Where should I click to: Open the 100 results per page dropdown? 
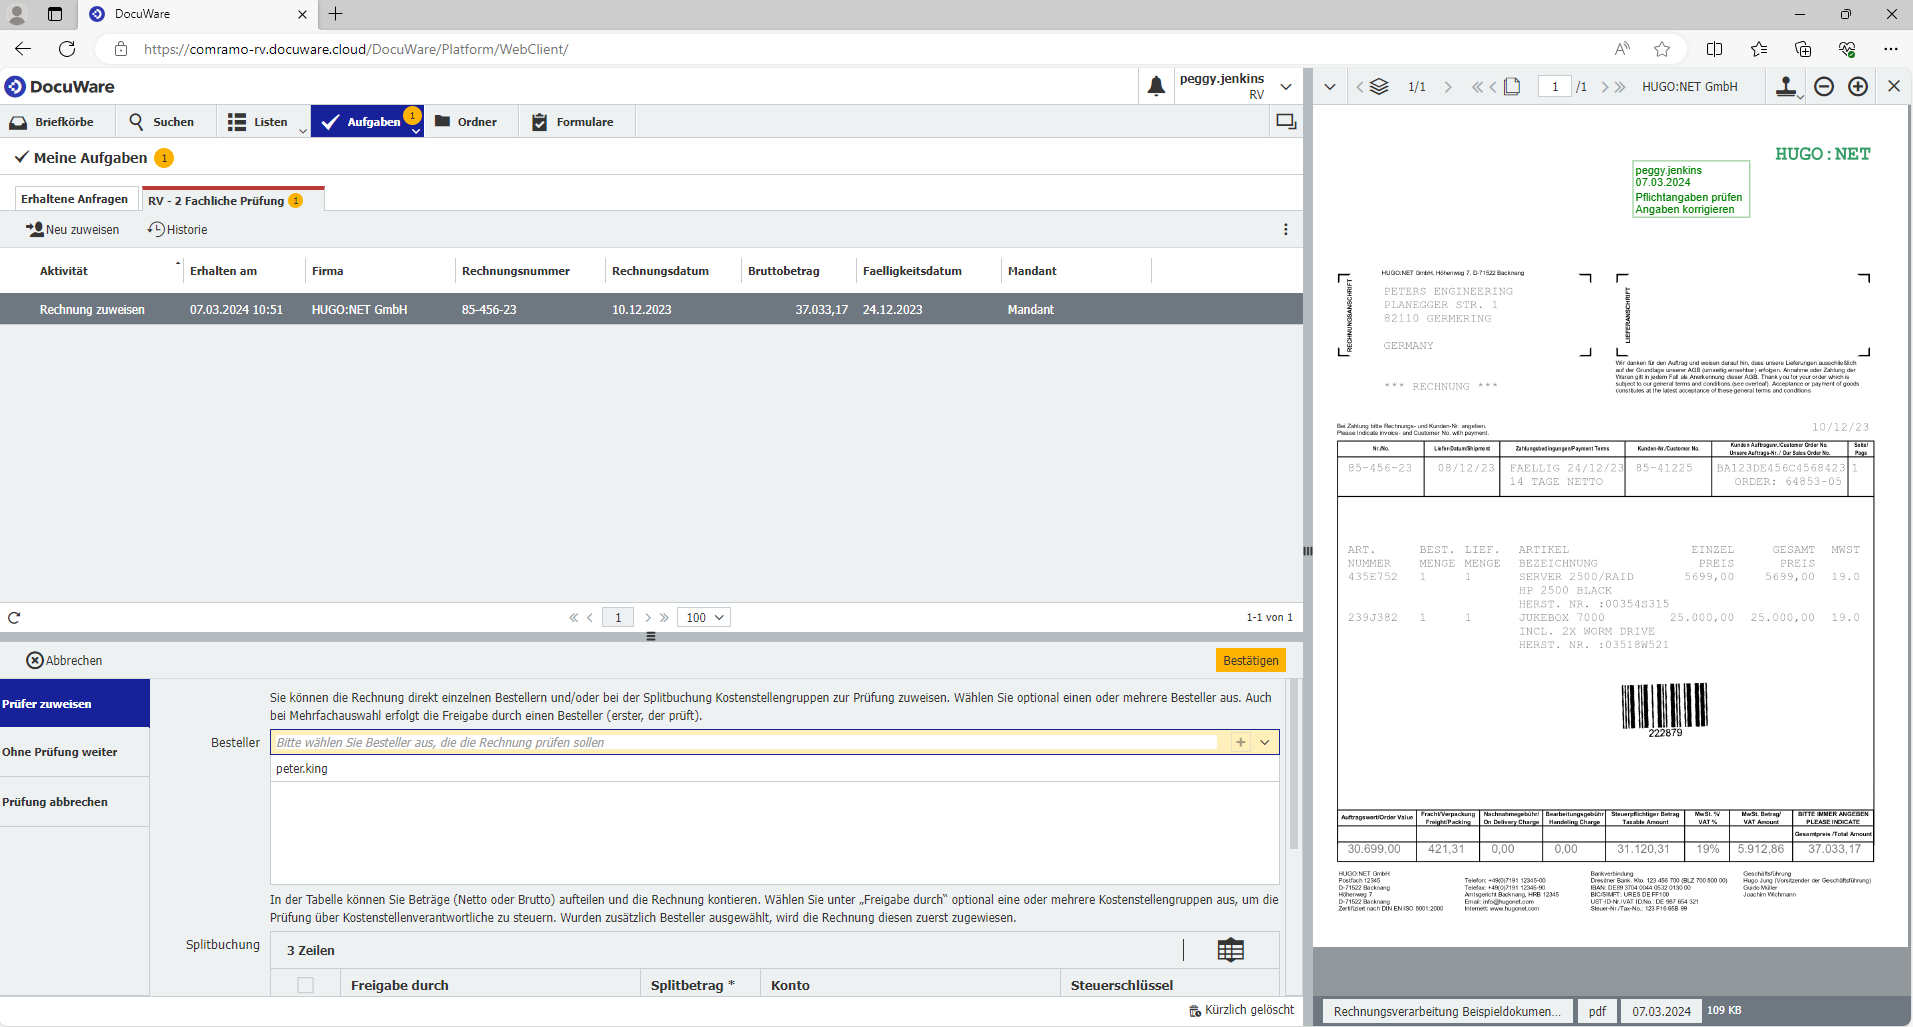704,618
